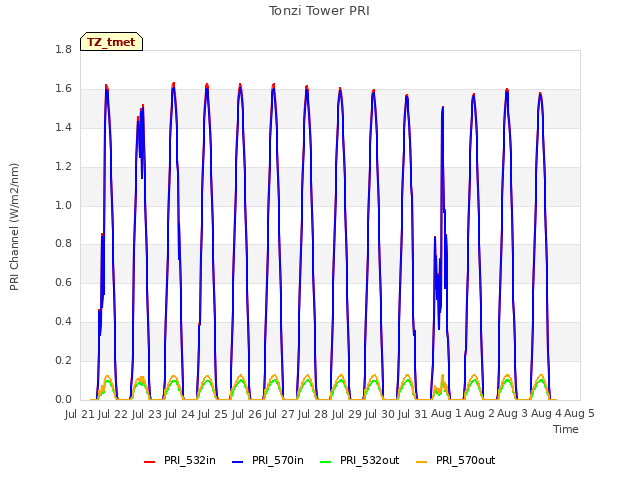This screenshot has height=480, width=640.
Task: Click the 1.6 y-axis tick value
Action: [63, 89]
